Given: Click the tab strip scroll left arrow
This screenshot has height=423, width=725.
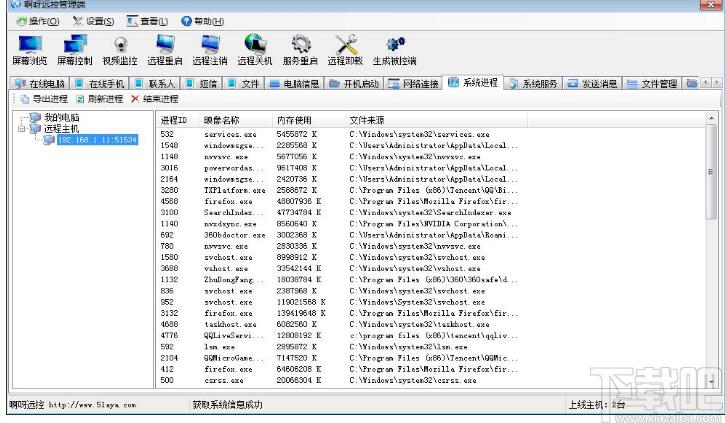Looking at the screenshot, I should click(x=706, y=83).
